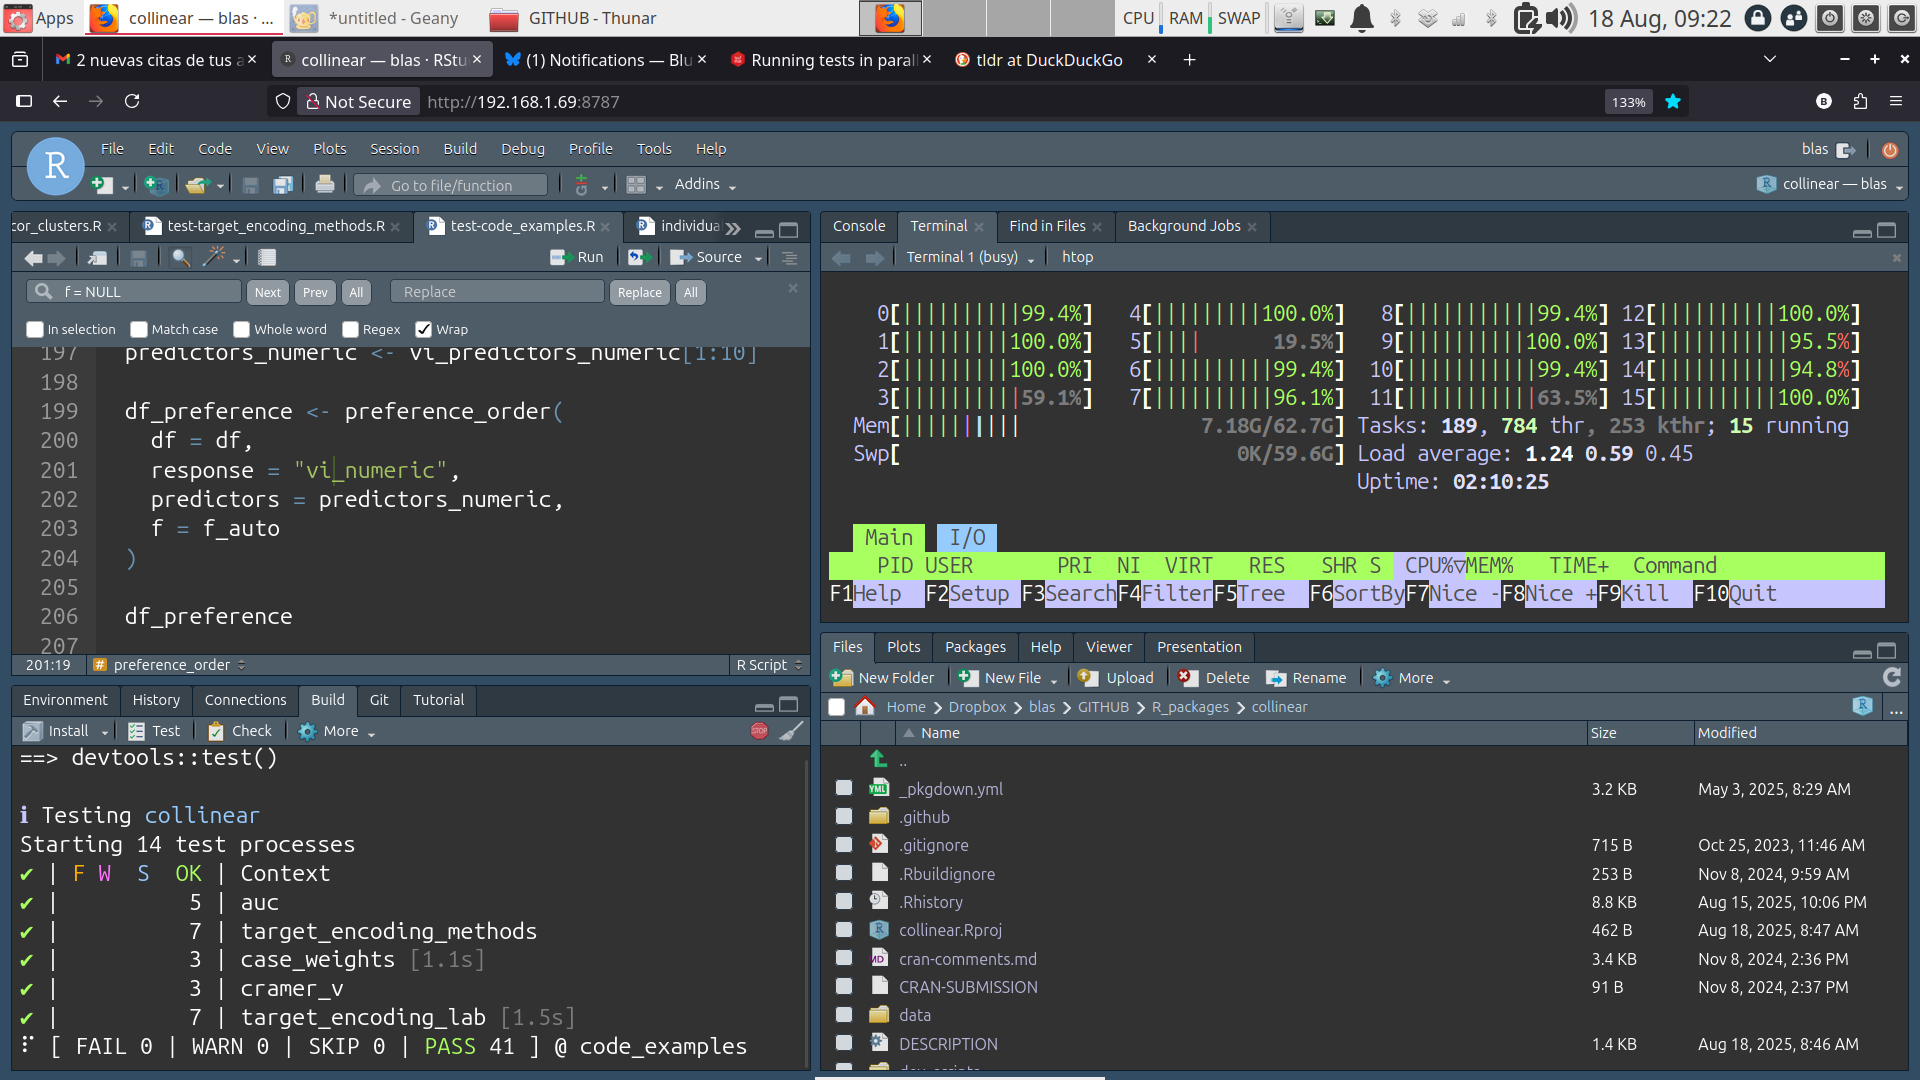Refresh the Files pane listing

tap(1891, 677)
